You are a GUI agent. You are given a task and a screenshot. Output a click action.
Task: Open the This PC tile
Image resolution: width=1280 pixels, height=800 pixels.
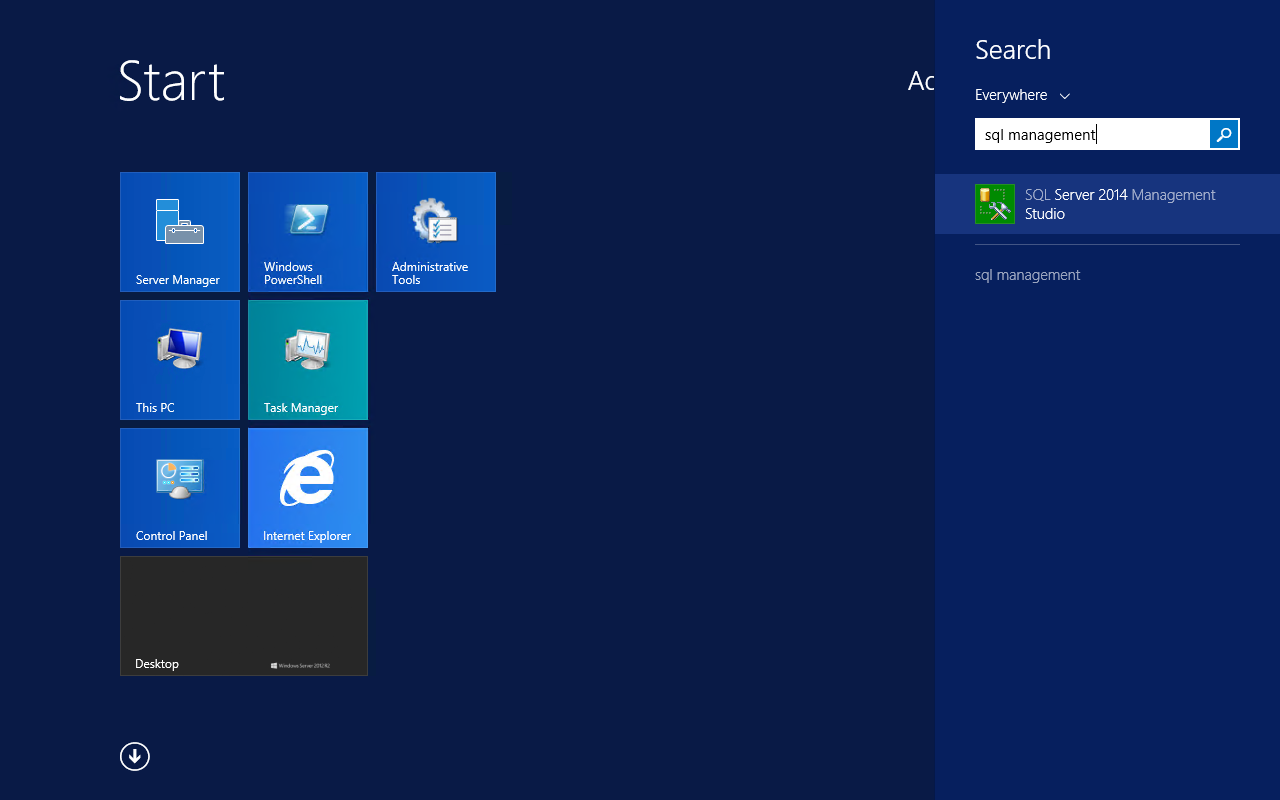click(179, 359)
